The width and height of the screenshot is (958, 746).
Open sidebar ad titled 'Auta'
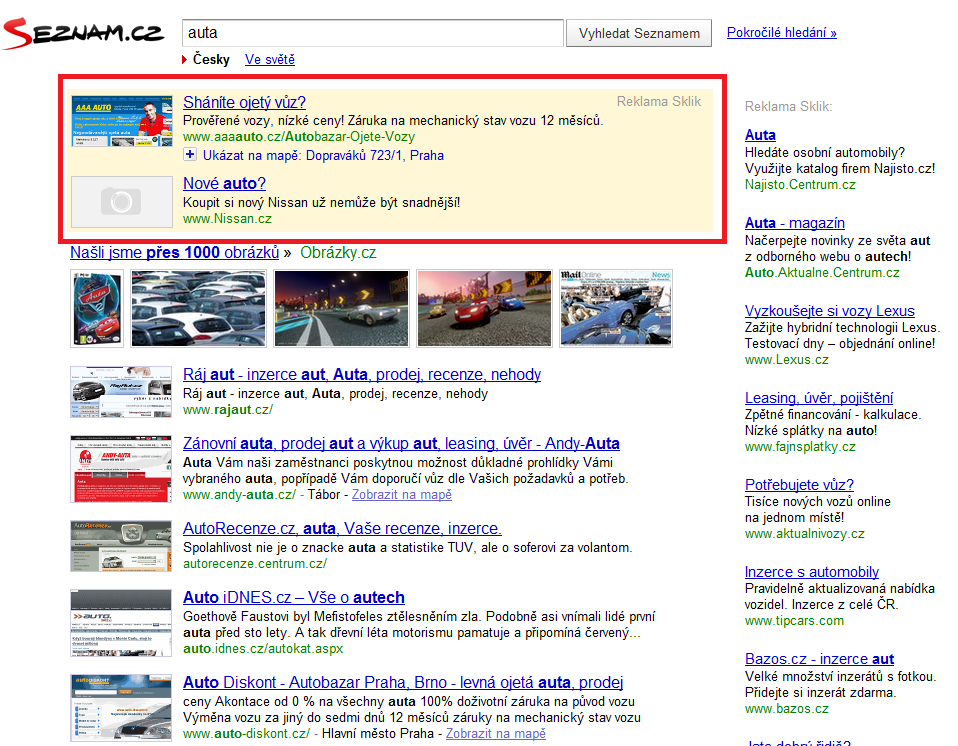point(760,135)
